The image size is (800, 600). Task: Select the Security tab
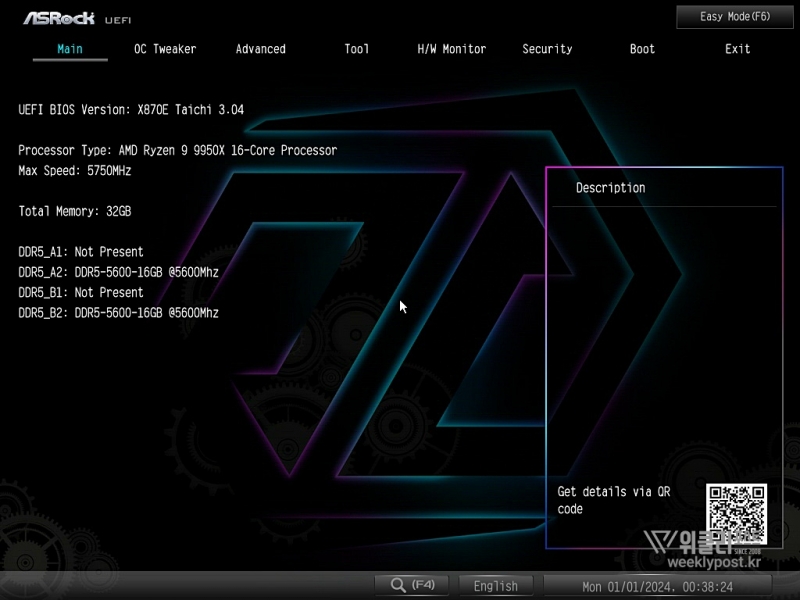pos(547,49)
